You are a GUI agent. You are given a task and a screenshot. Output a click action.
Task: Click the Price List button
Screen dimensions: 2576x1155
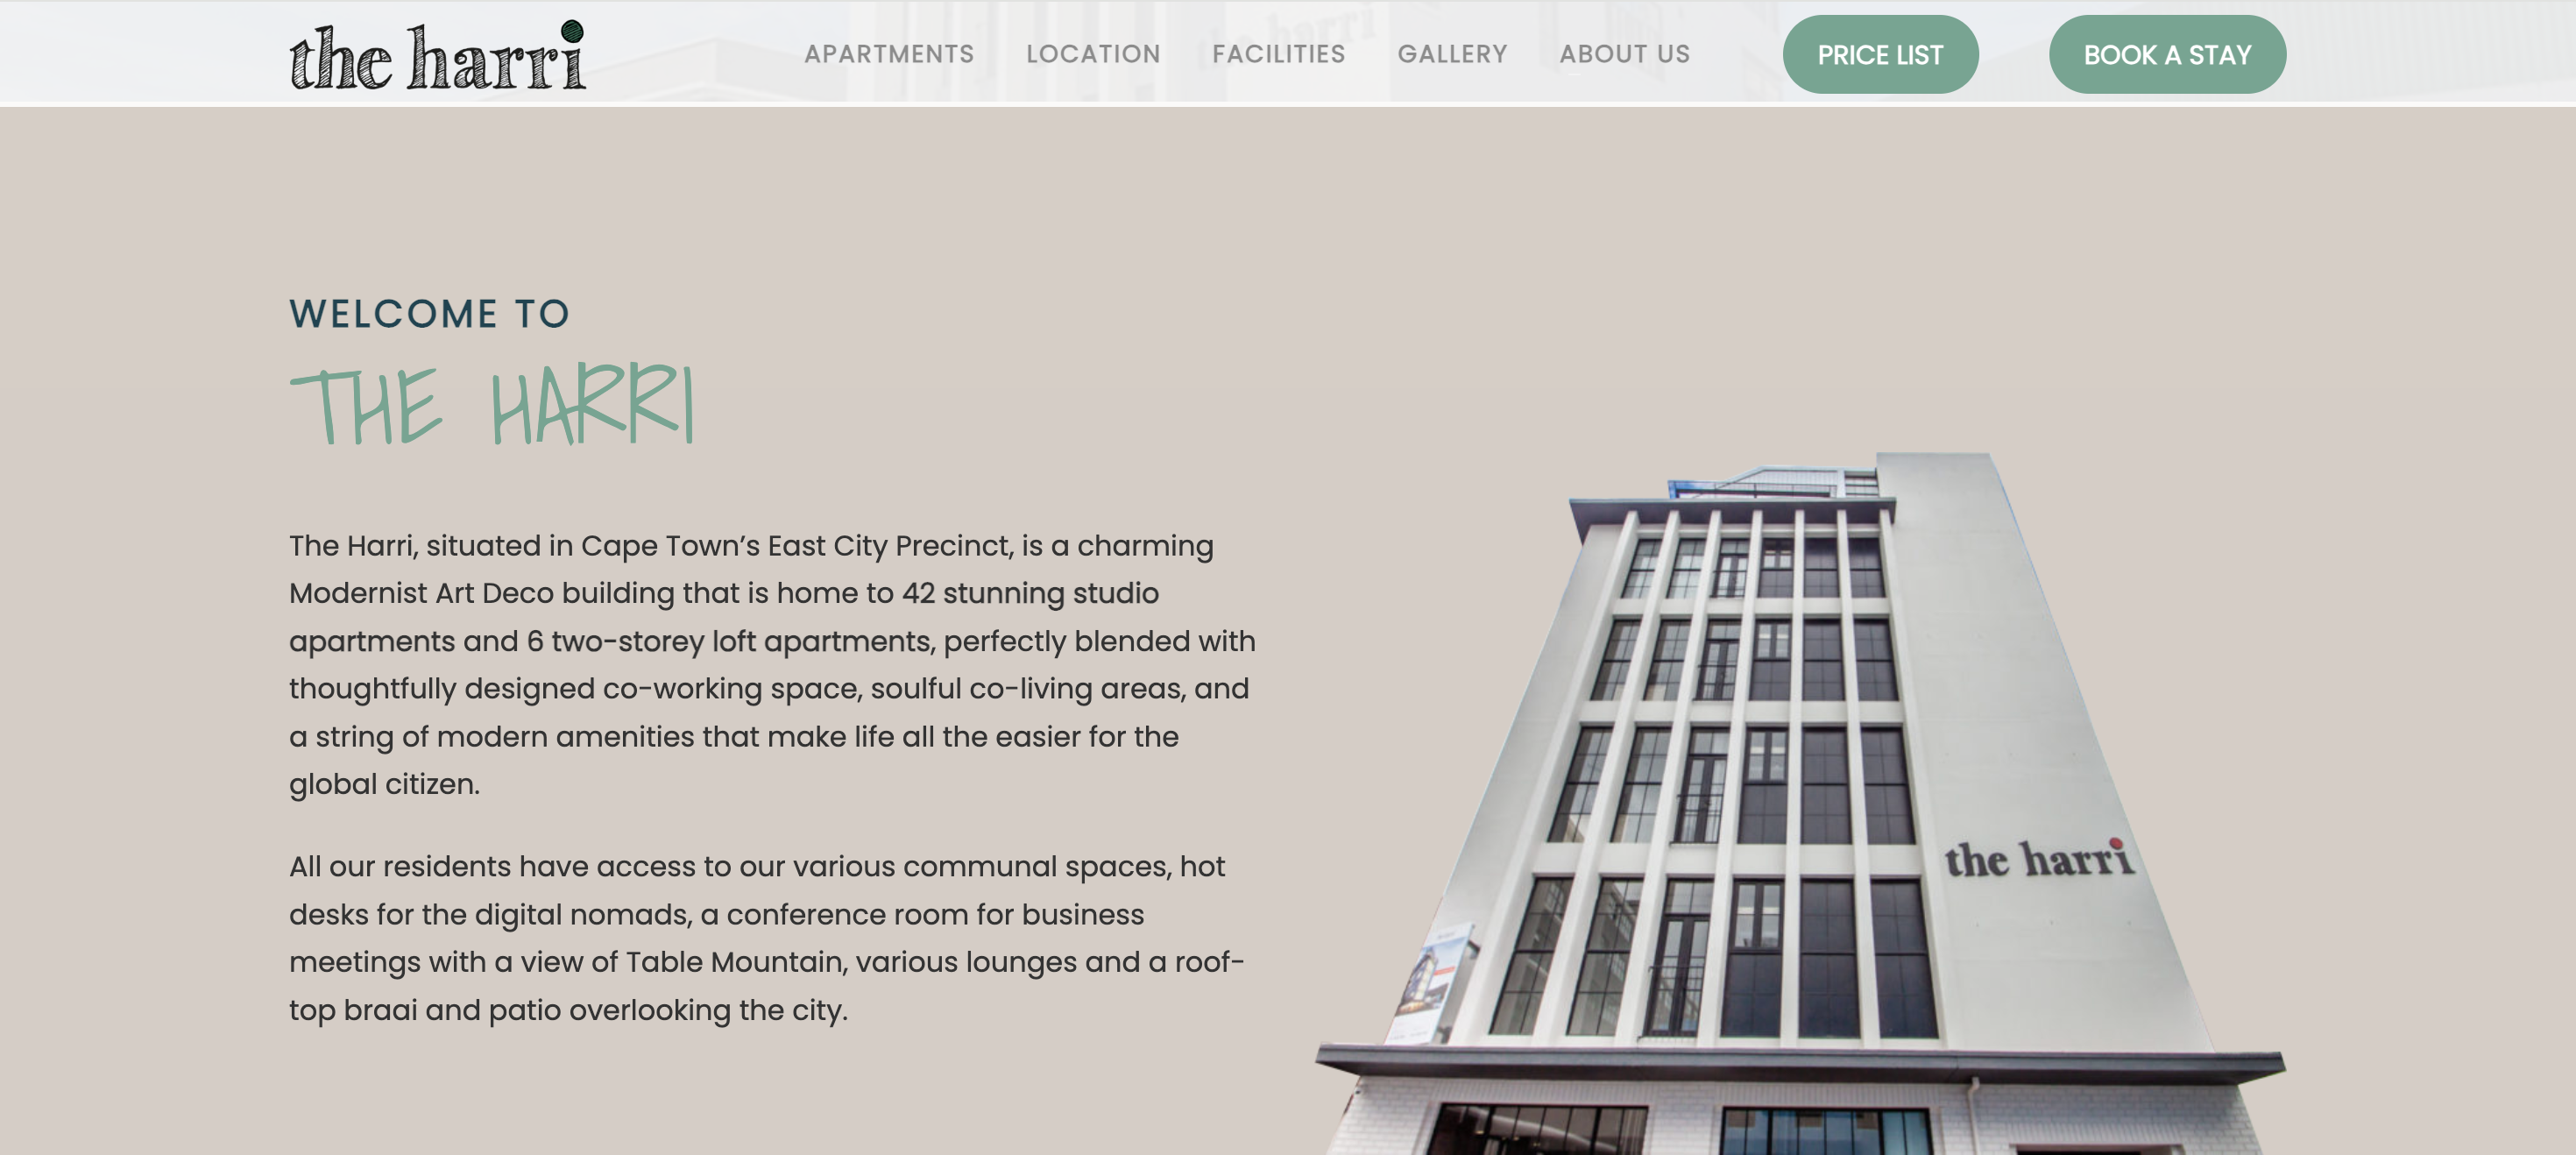click(x=1880, y=55)
